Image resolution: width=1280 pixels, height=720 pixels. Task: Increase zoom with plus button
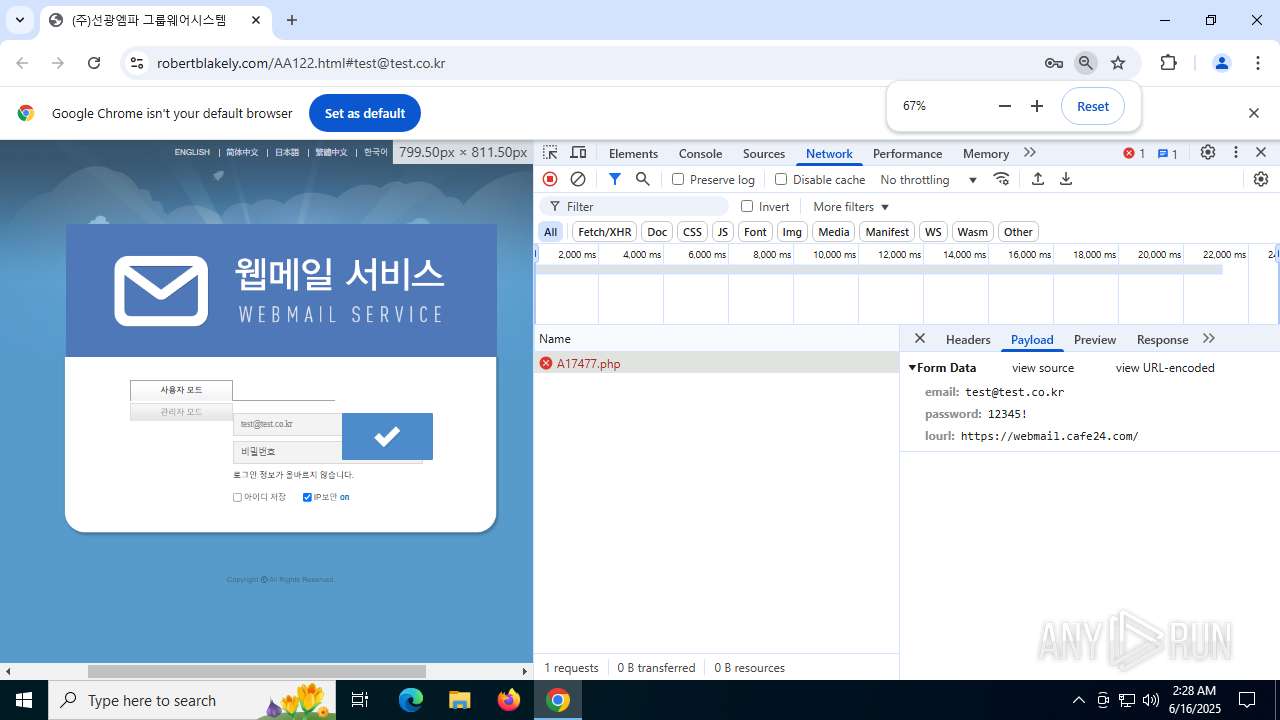1037,106
